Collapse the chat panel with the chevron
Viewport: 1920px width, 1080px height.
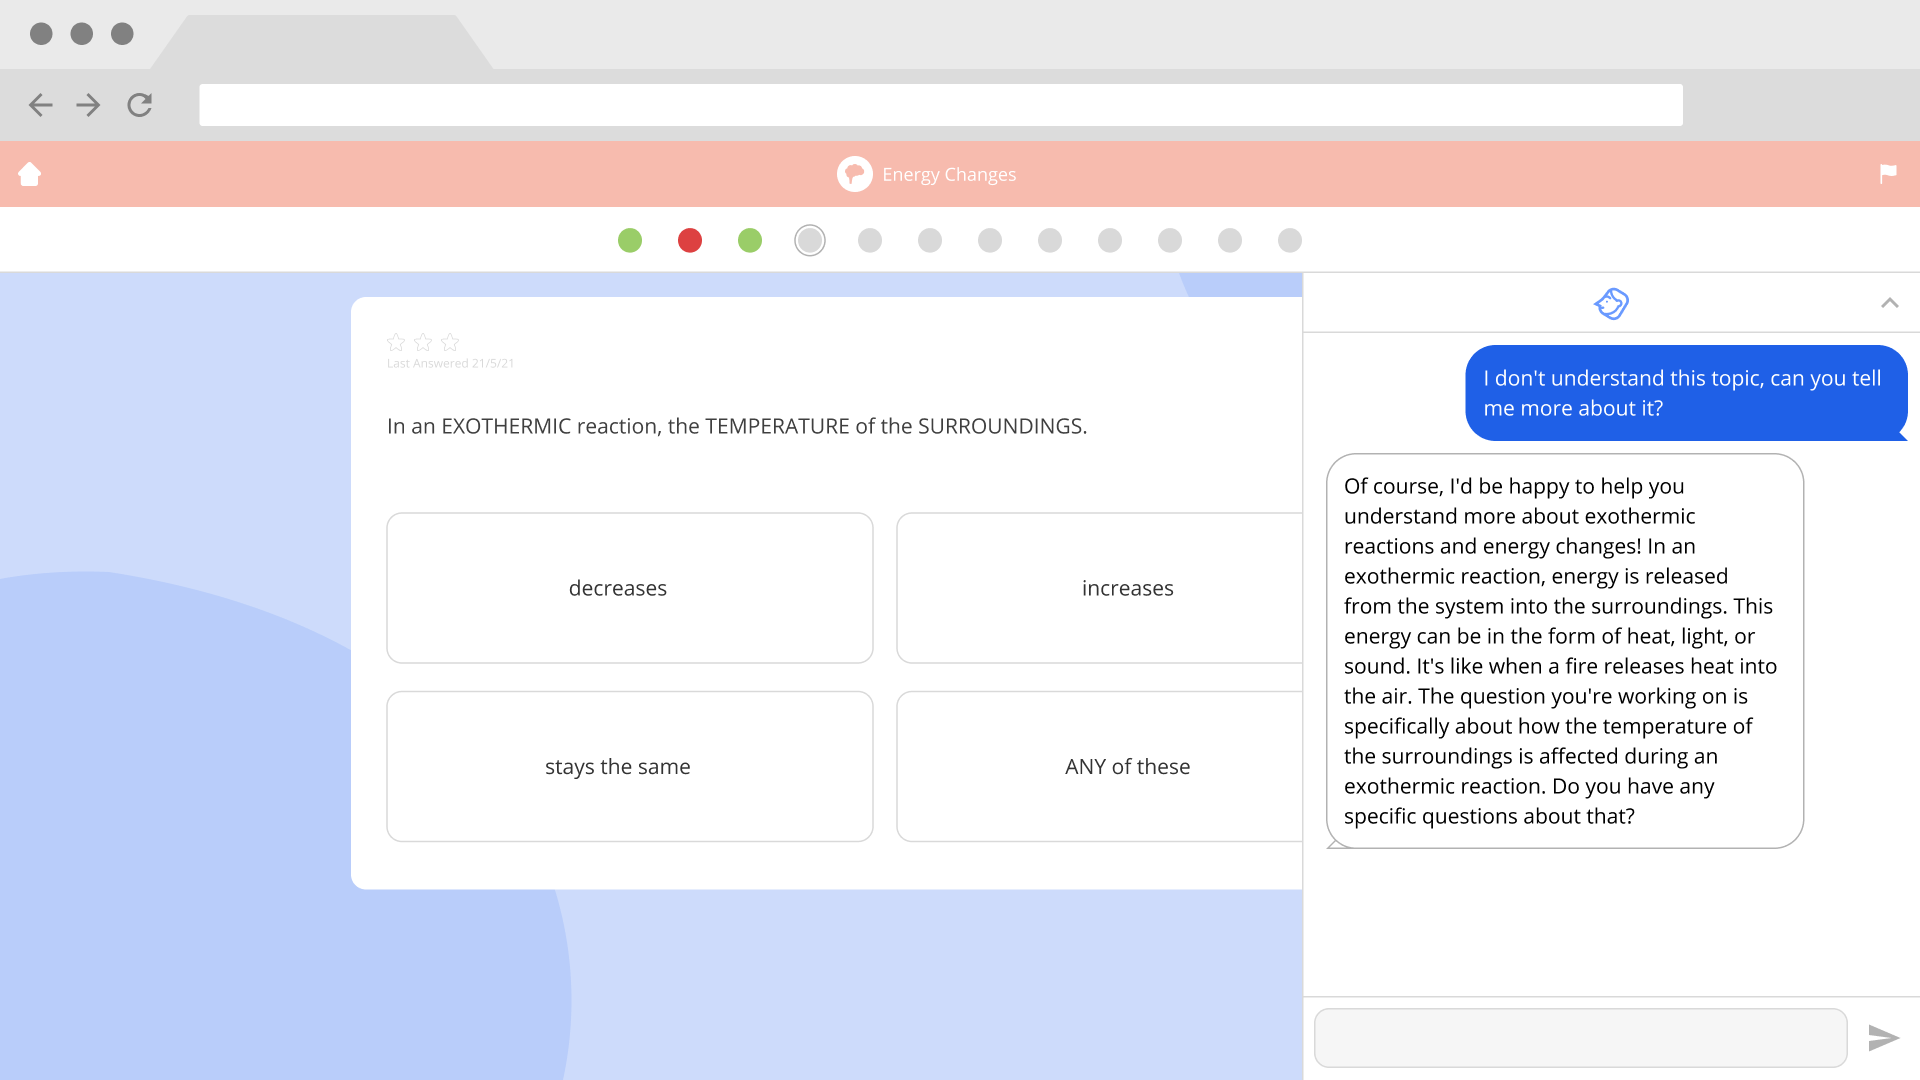(1889, 303)
